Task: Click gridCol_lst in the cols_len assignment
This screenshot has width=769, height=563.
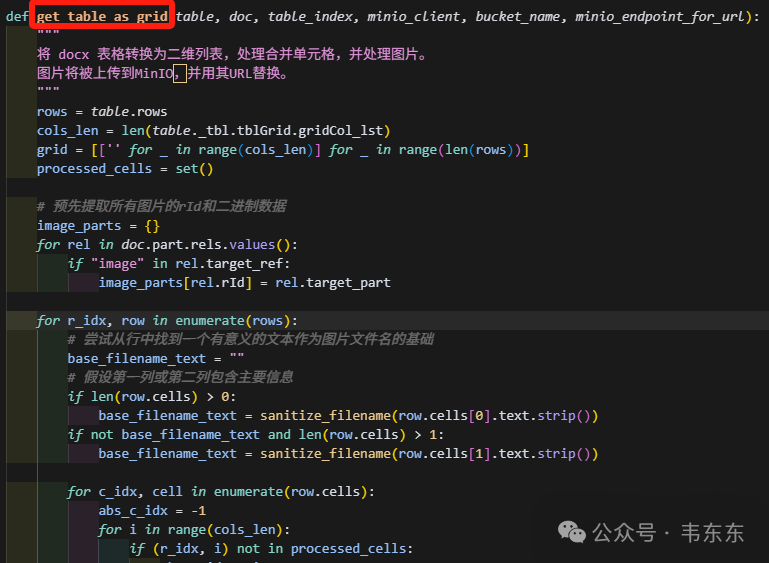Action: pyautogui.click(x=340, y=130)
